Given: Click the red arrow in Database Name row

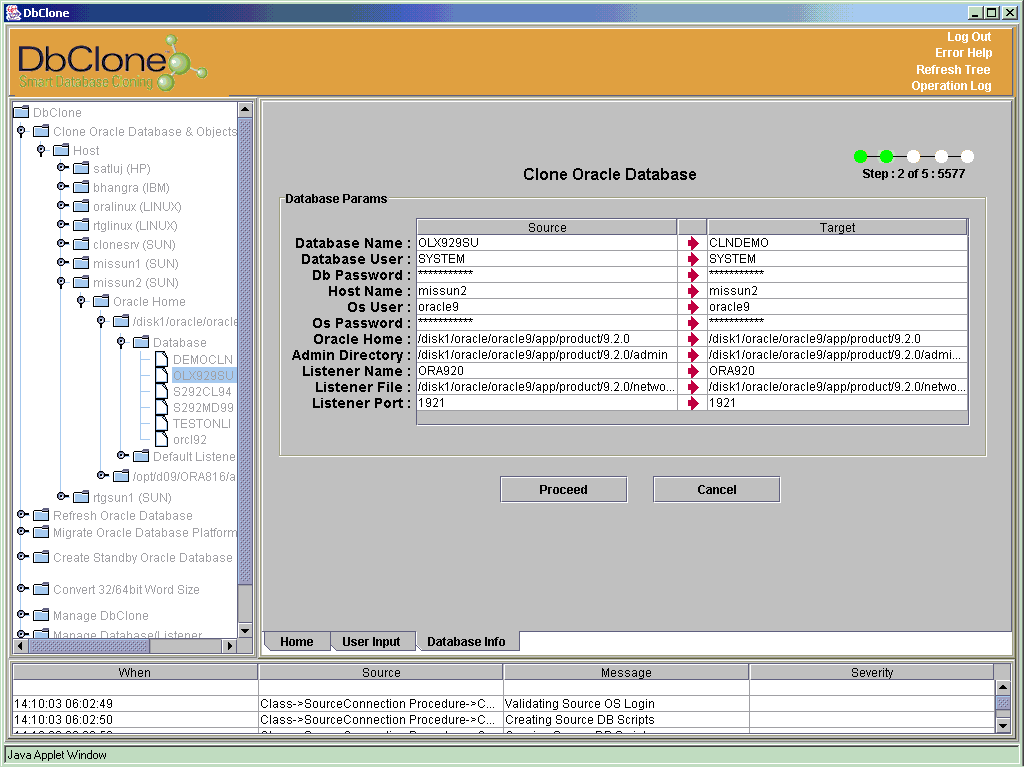Looking at the screenshot, I should (692, 243).
